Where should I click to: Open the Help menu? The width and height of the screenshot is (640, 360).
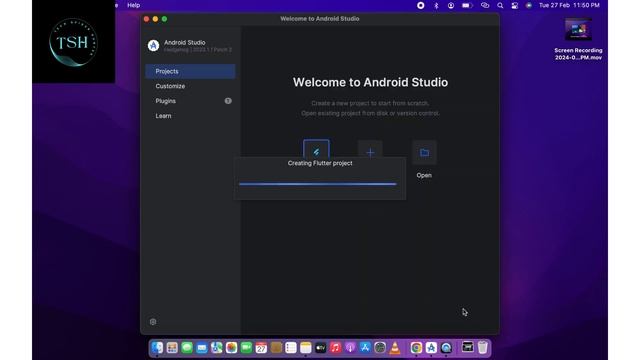click(133, 5)
